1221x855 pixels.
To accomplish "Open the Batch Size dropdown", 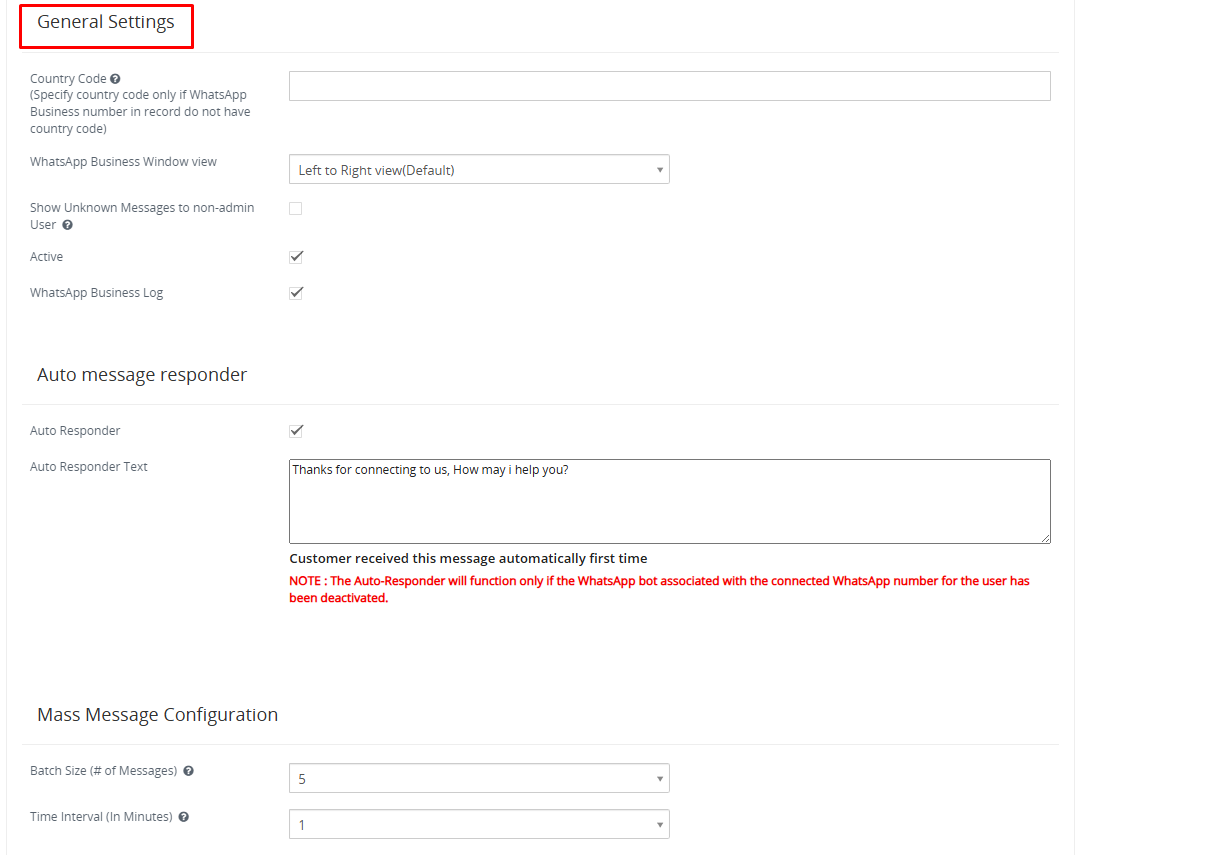I will pyautogui.click(x=479, y=778).
